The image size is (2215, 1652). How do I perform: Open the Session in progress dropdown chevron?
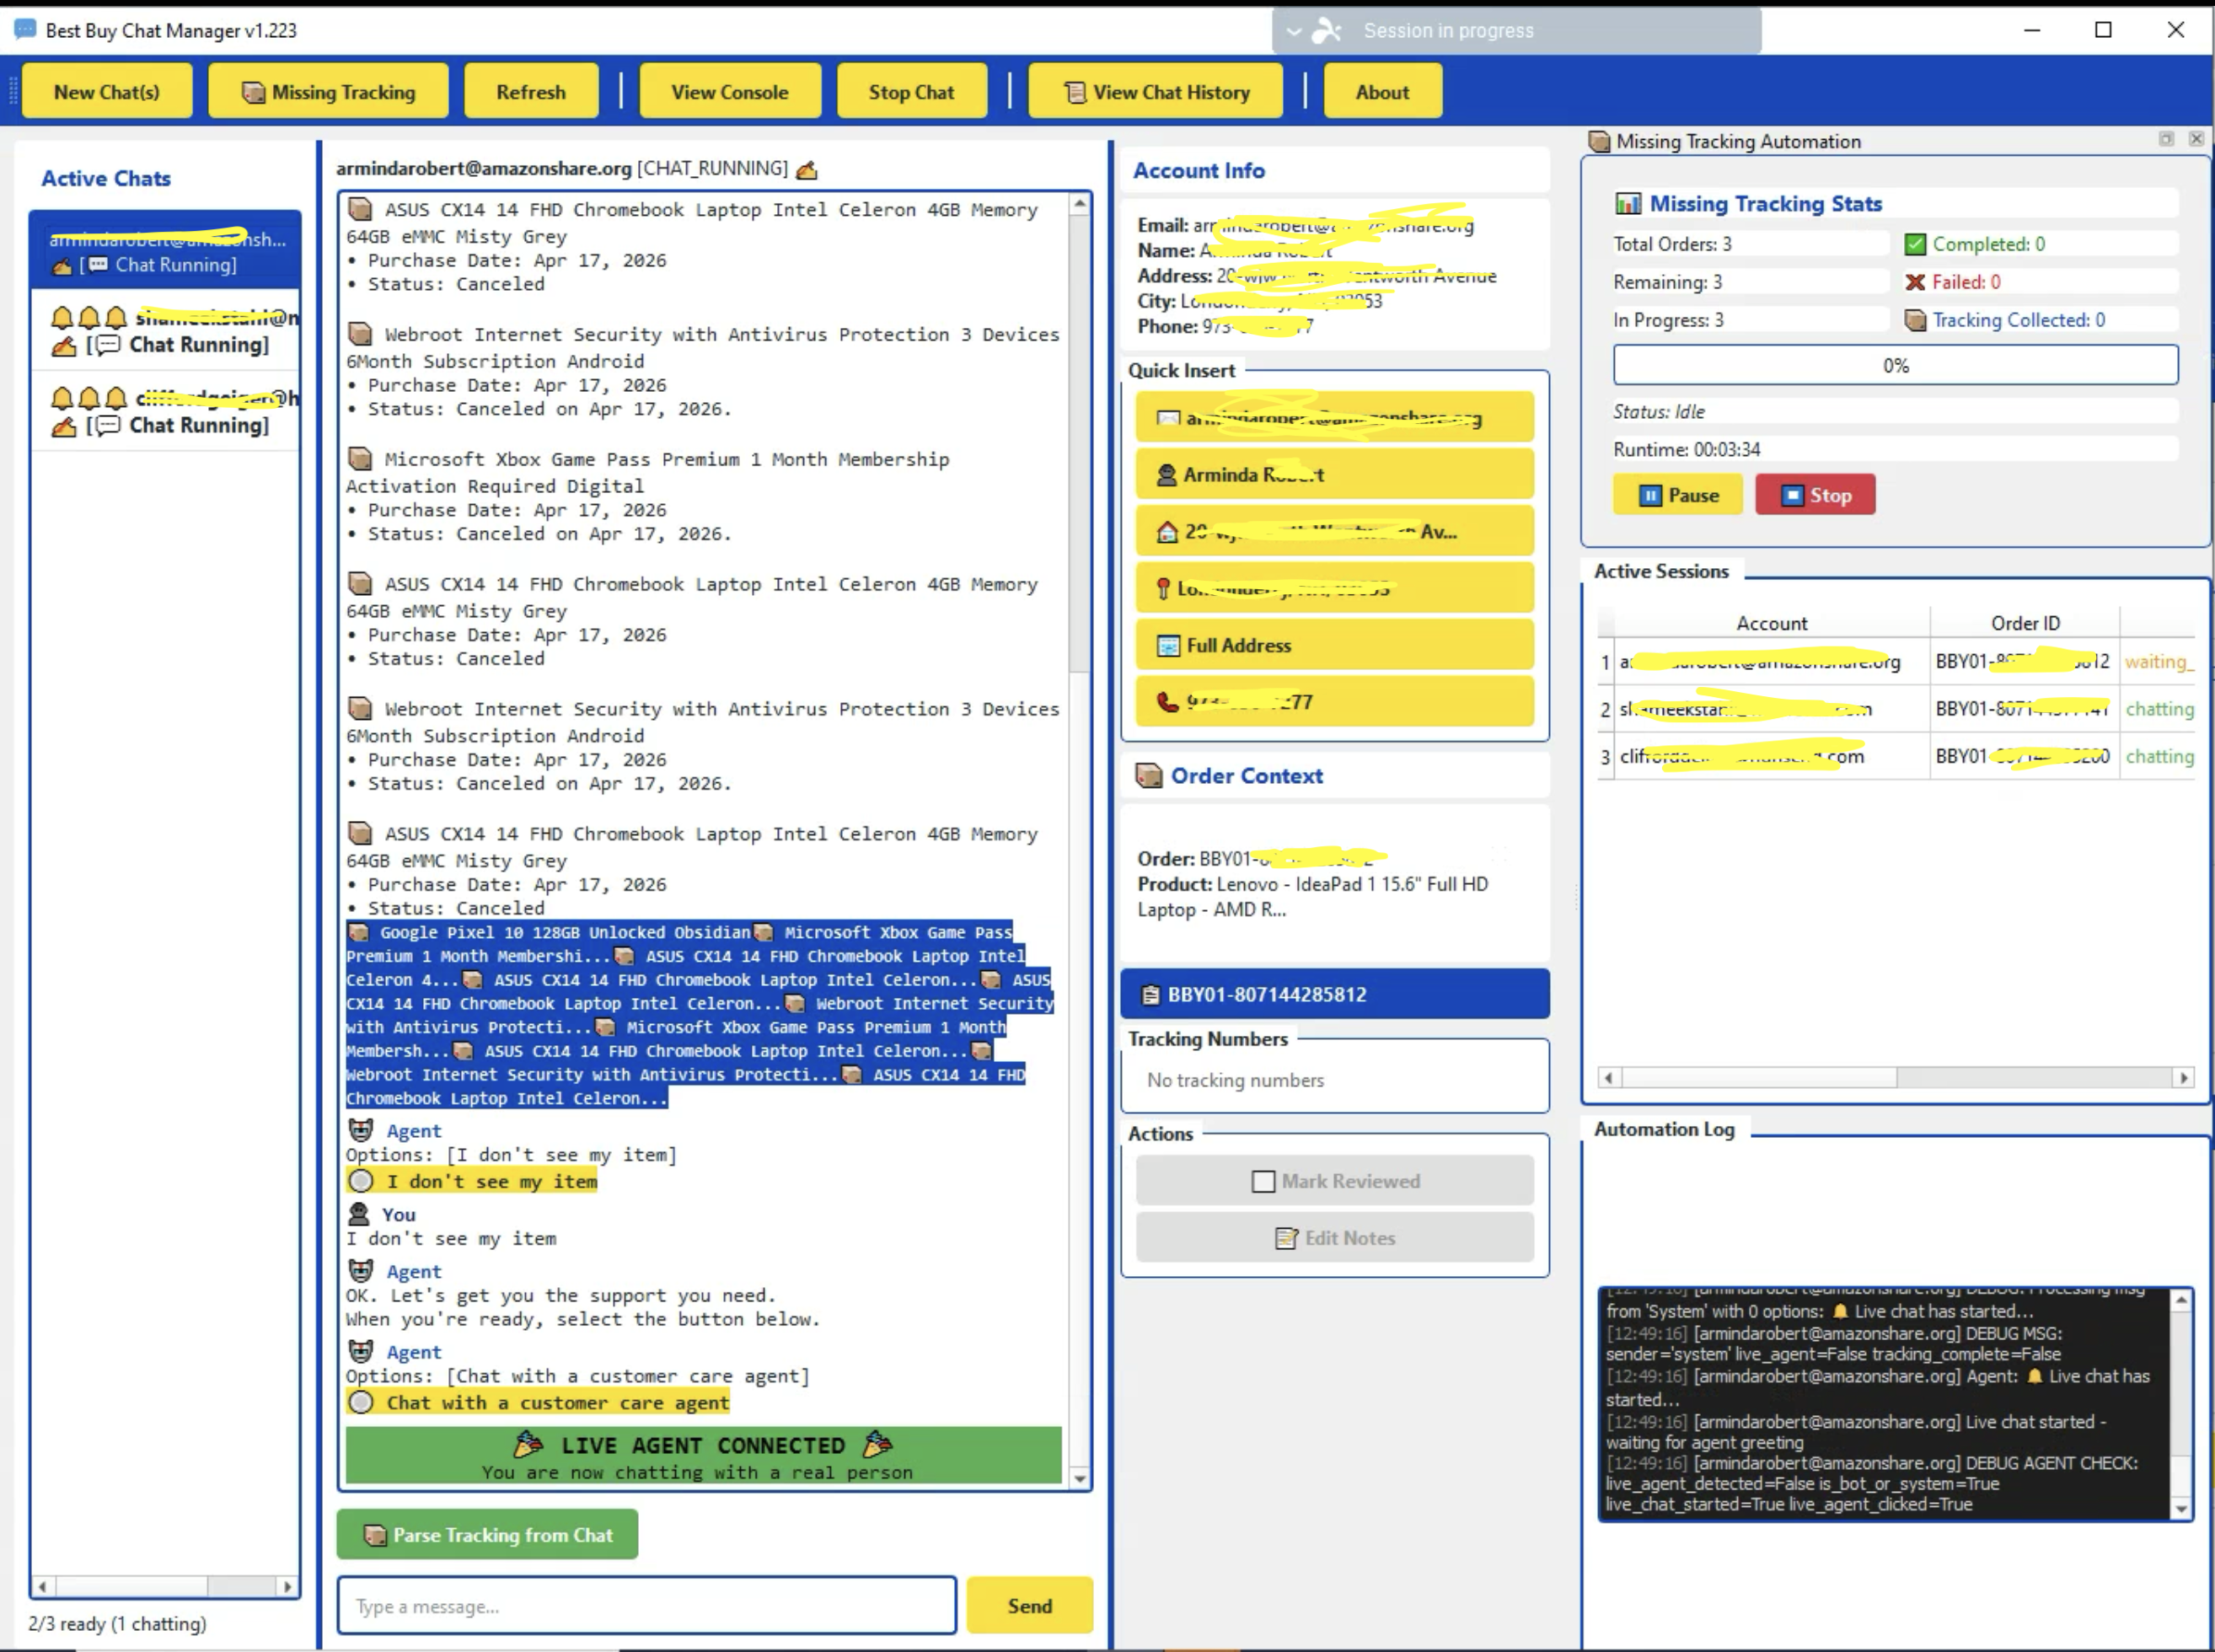click(1293, 30)
